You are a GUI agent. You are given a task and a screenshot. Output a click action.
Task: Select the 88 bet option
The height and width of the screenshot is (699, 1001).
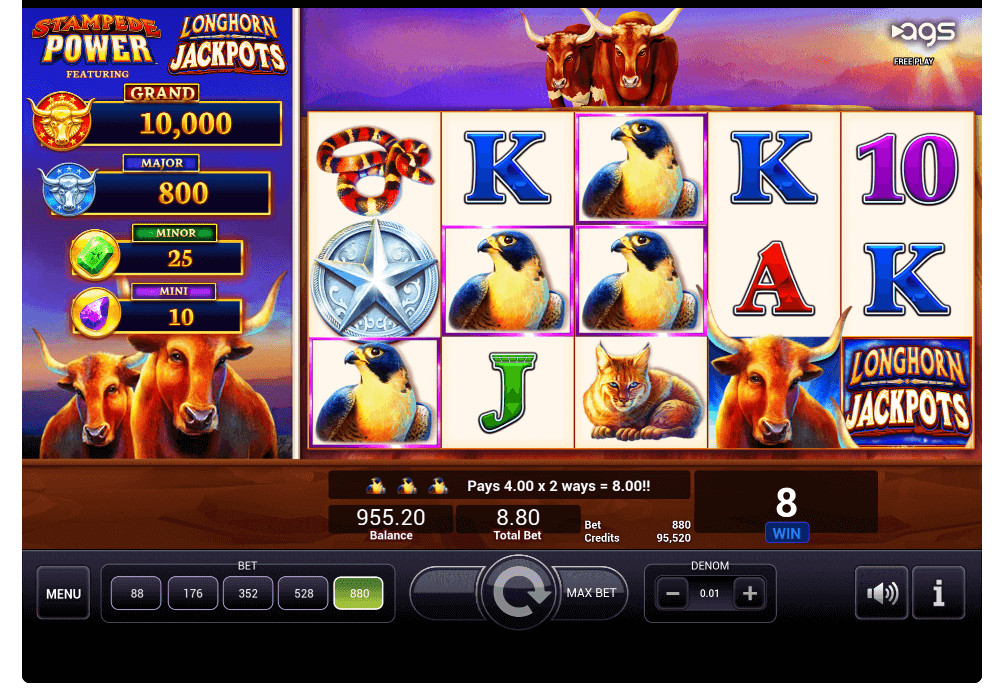tap(136, 593)
